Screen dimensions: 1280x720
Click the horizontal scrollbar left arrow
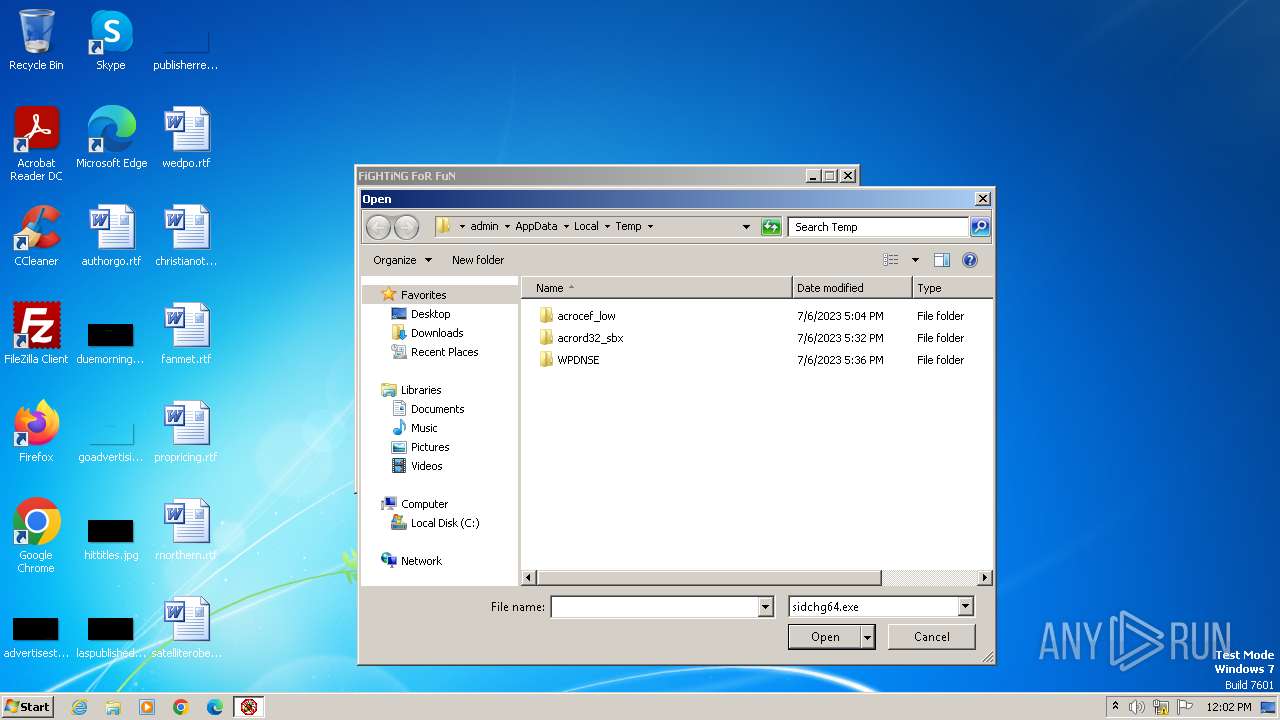[x=530, y=578]
